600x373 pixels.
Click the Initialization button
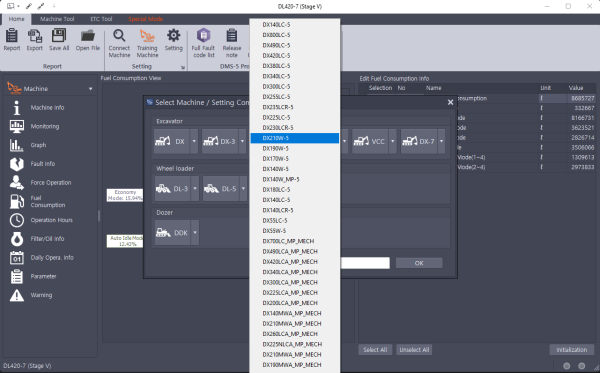tap(572, 350)
